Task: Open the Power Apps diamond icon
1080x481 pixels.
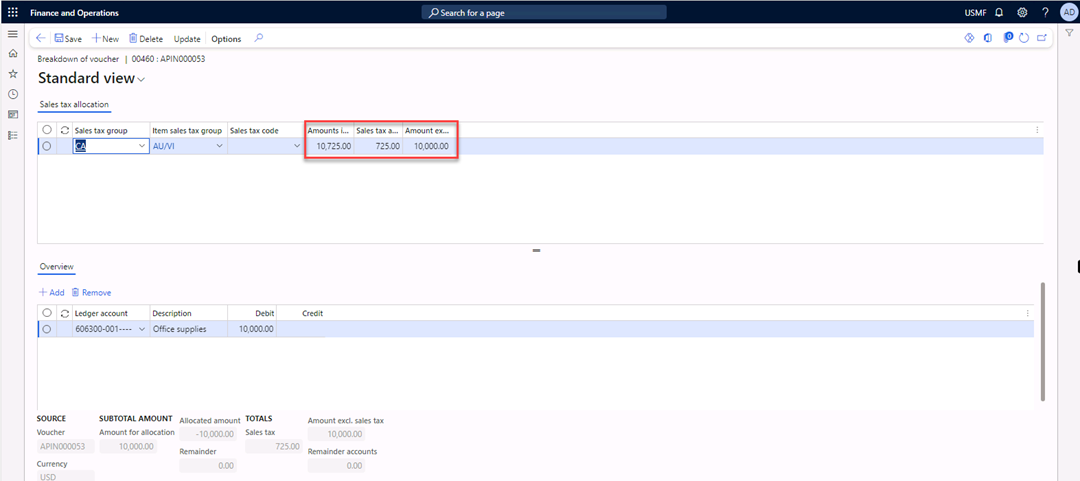Action: click(x=968, y=39)
